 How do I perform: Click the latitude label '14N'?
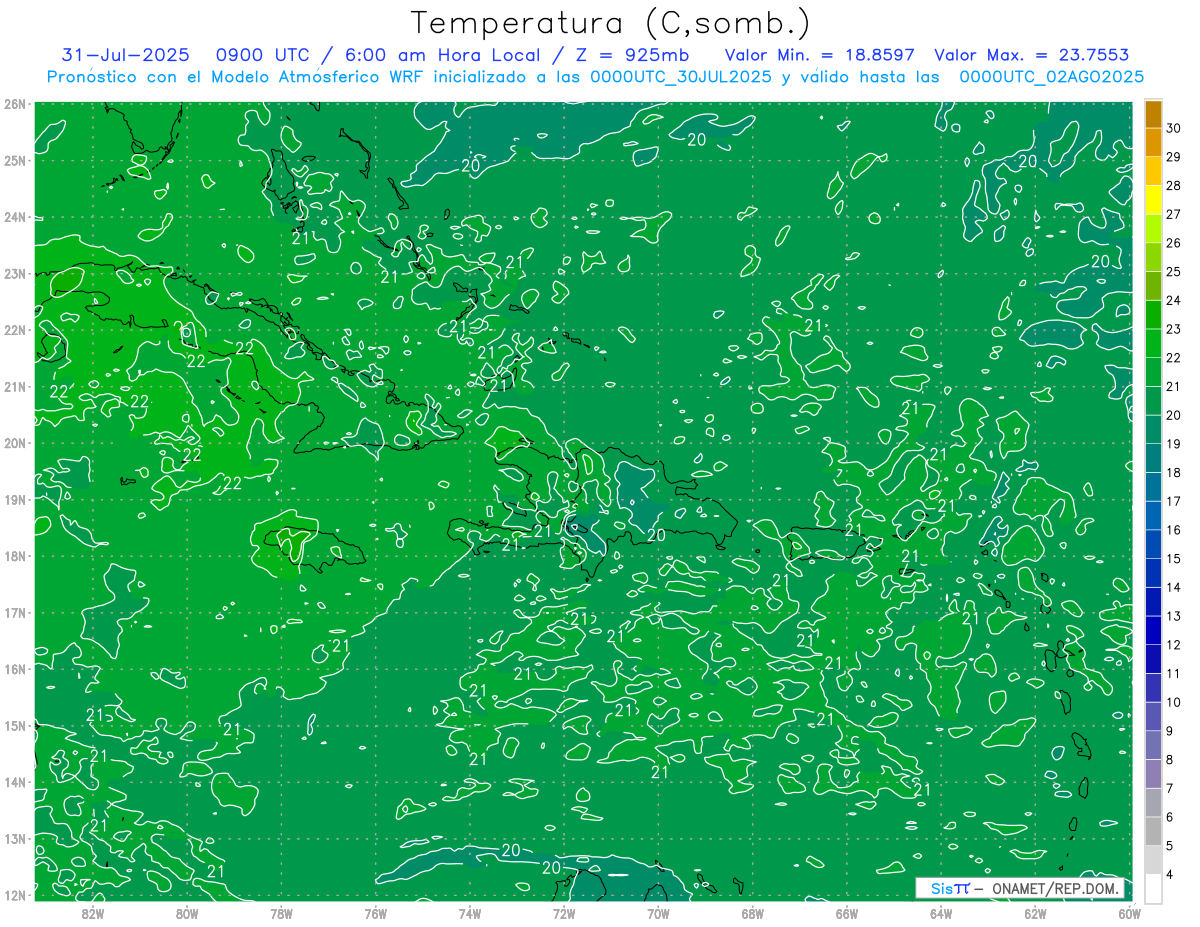coord(15,782)
